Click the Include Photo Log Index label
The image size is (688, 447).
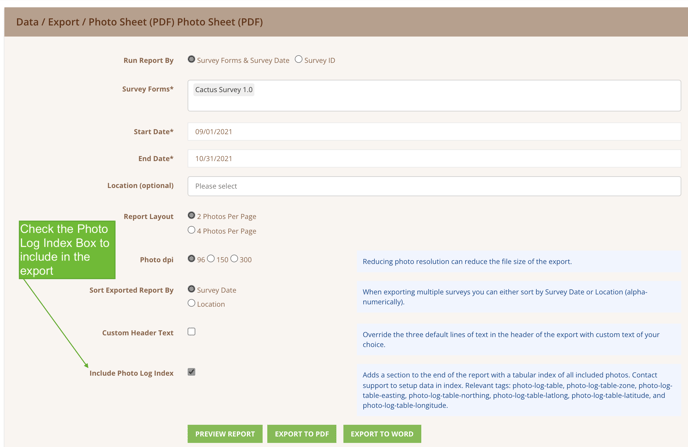132,373
